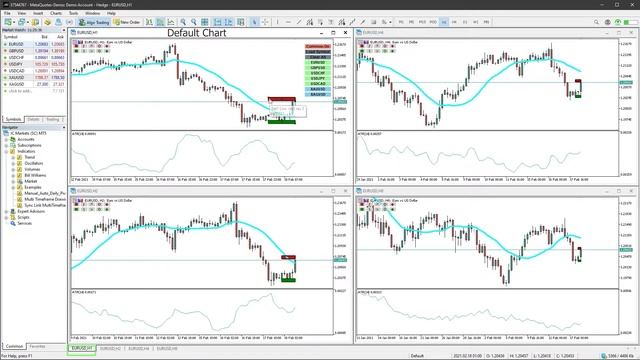Viewport: 640px width, 360px height.
Task: Expand the Bill Williams folder
Action: click(x=13, y=175)
